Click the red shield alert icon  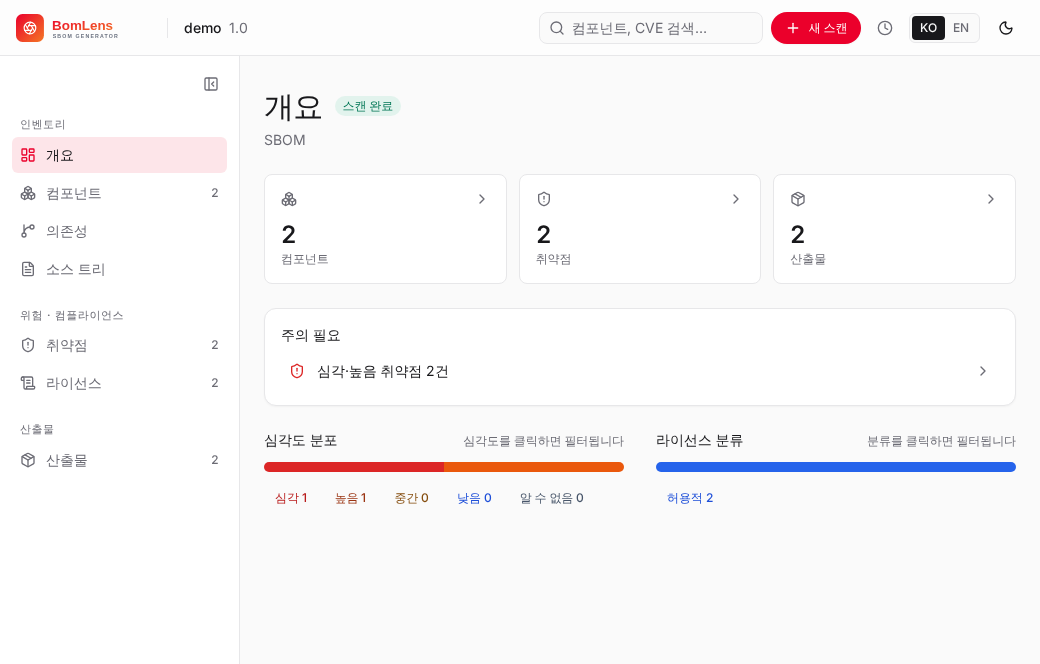coord(297,371)
